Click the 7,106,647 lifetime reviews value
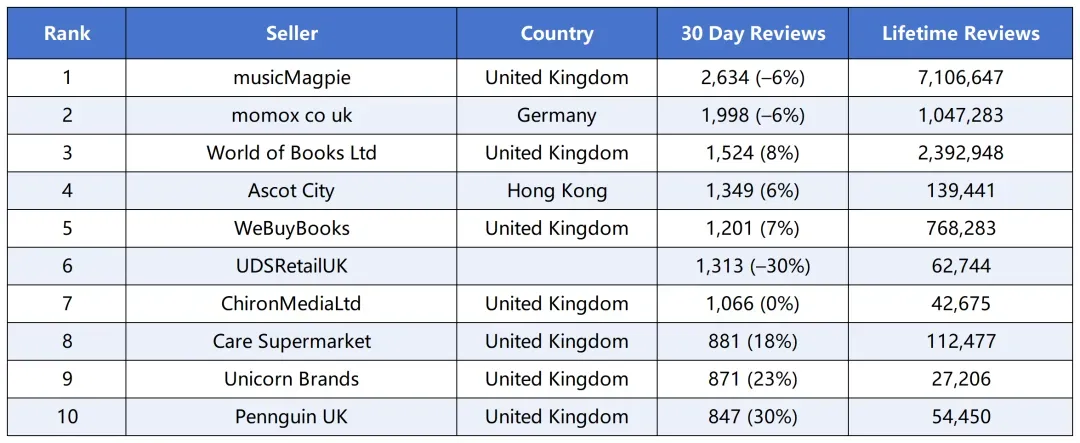 [x=961, y=78]
